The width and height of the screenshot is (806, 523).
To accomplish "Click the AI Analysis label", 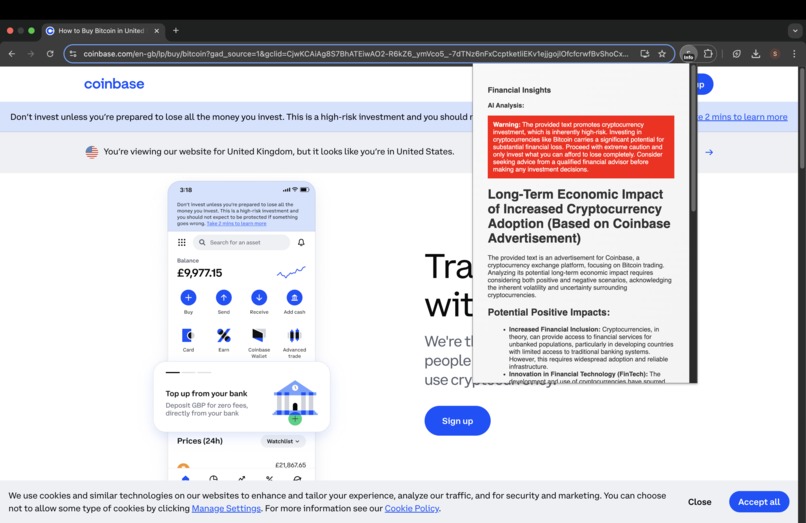I will tap(506, 105).
